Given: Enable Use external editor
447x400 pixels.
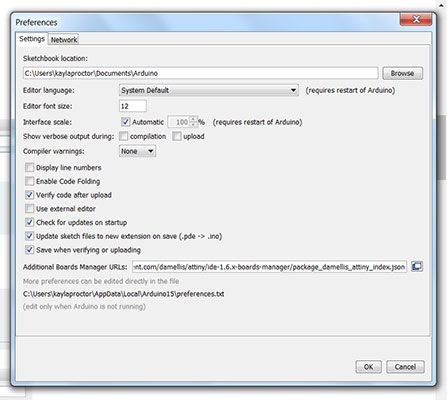Looking at the screenshot, I should tap(30, 209).
